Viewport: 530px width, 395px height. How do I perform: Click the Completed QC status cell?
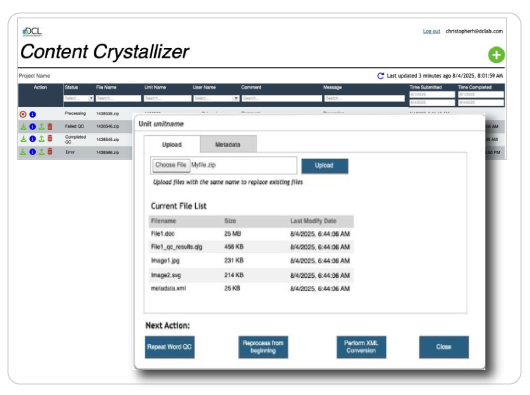point(75,139)
